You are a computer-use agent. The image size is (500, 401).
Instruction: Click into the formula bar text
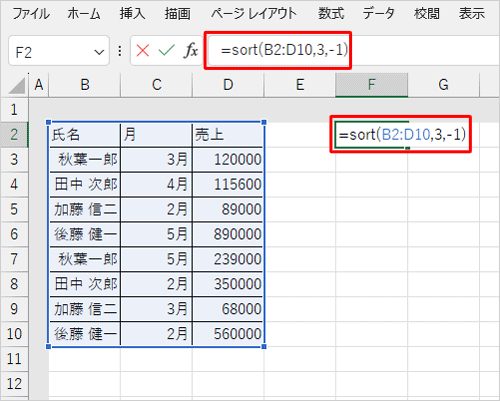(284, 50)
